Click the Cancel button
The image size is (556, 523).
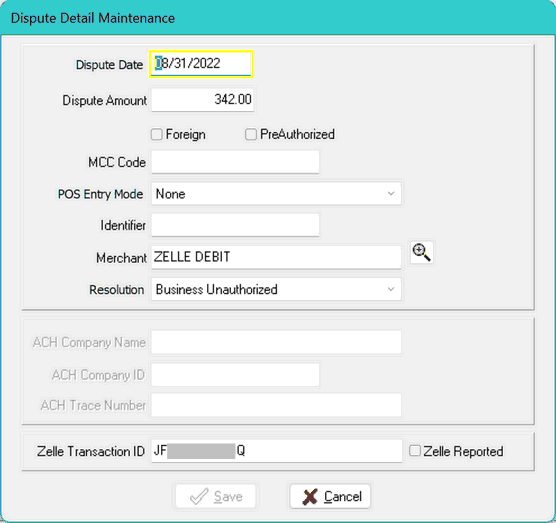point(330,496)
